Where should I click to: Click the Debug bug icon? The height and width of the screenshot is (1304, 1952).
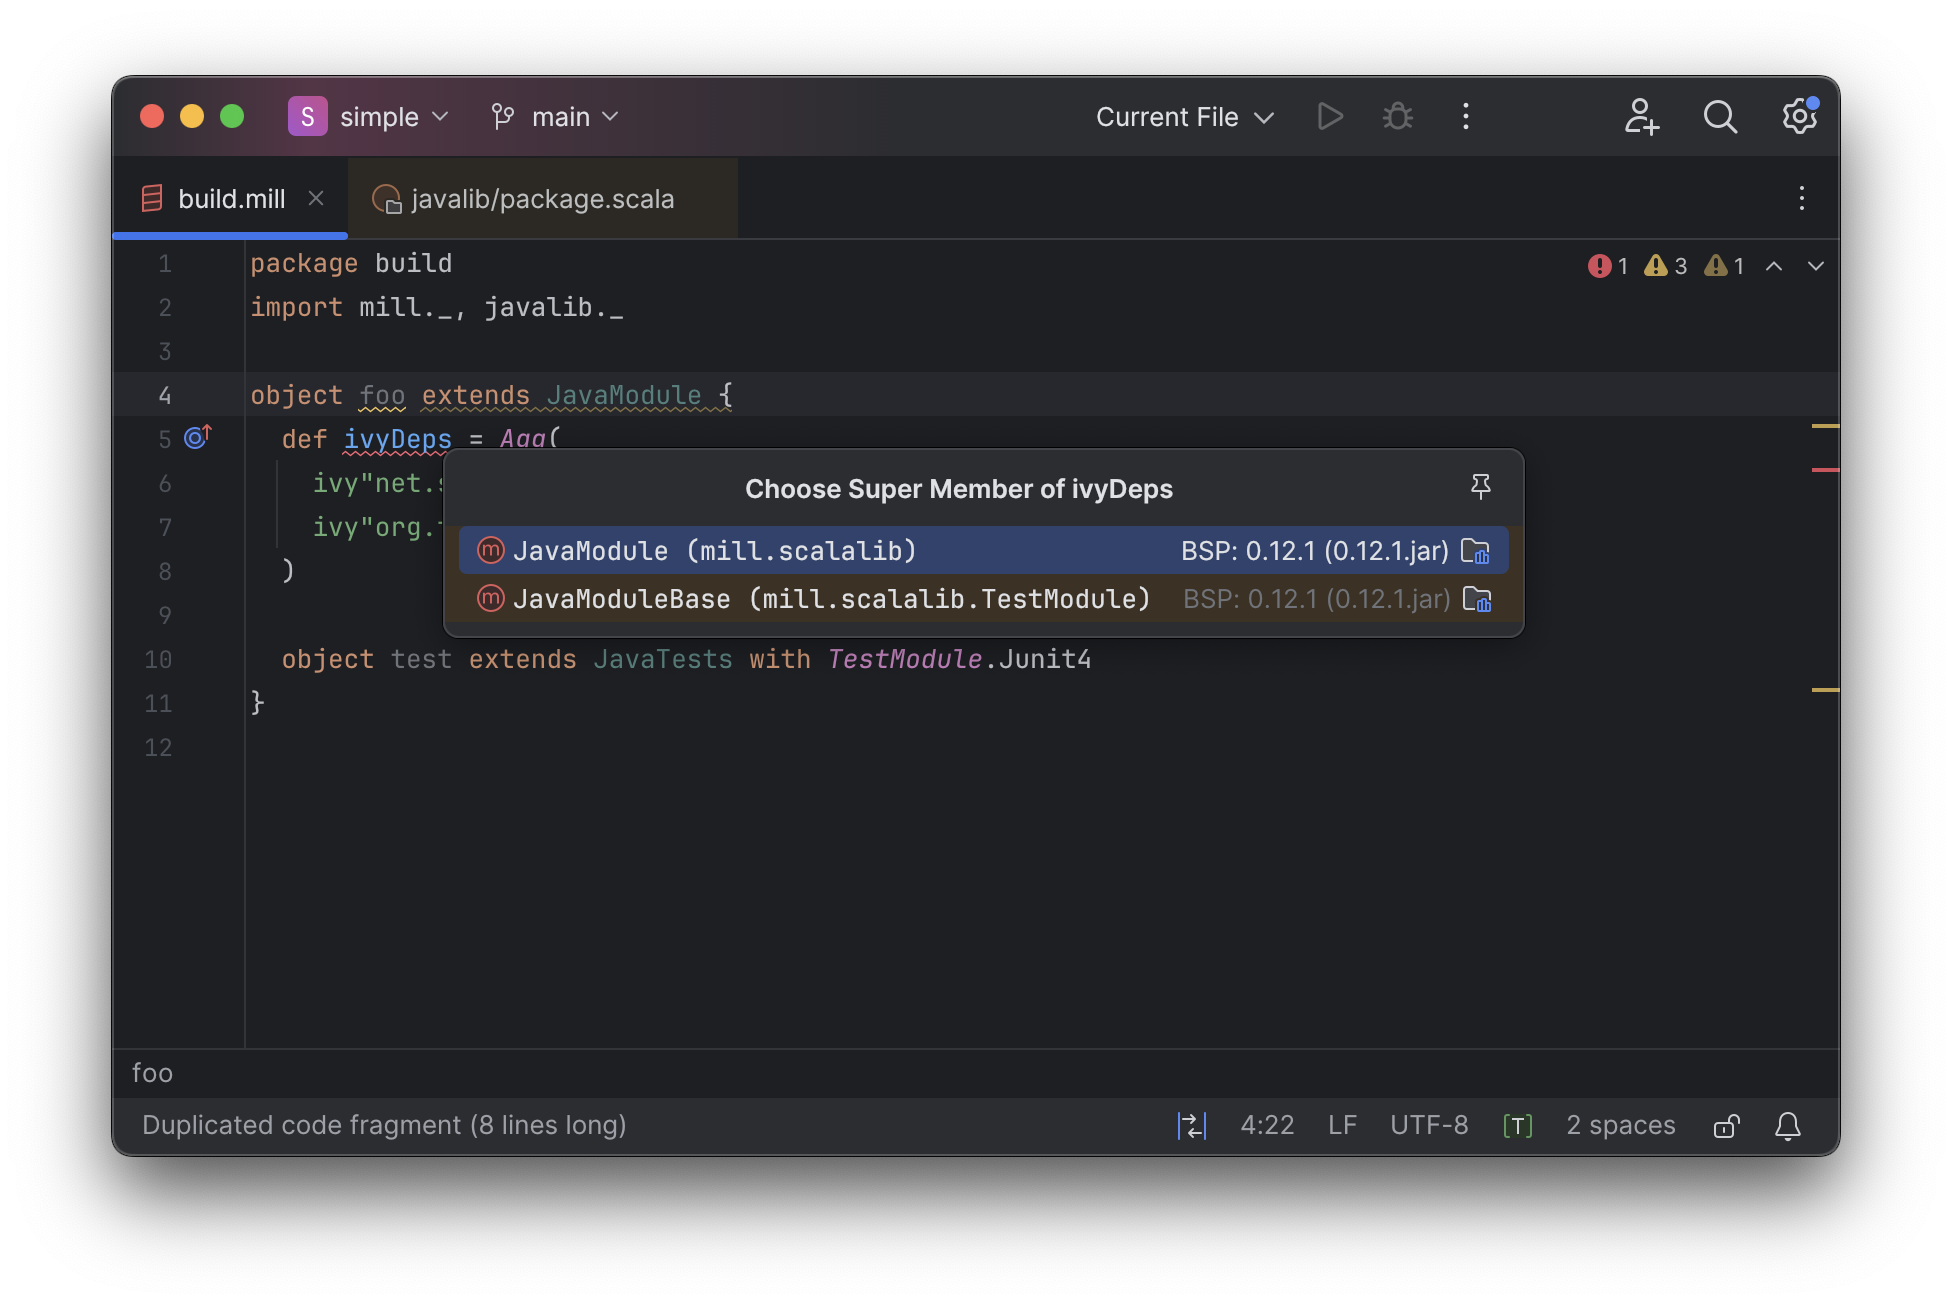point(1397,117)
